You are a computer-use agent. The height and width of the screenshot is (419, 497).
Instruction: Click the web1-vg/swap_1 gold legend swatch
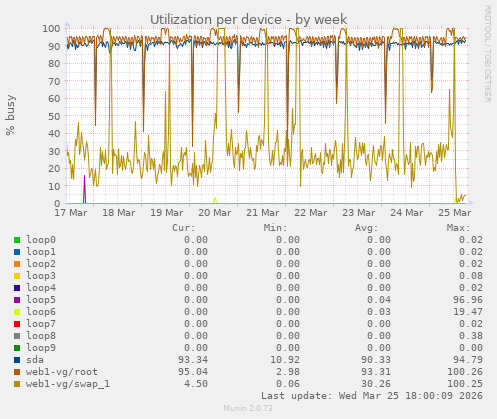[x=17, y=384]
